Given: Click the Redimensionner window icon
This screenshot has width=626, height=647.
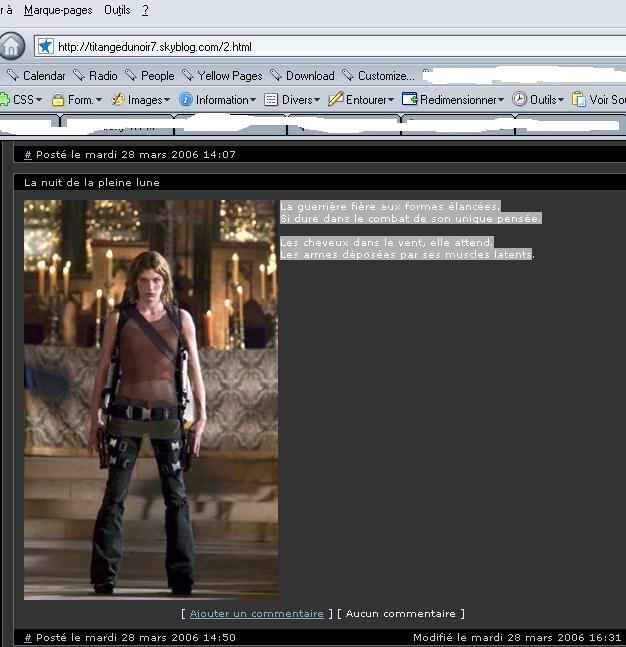Looking at the screenshot, I should (x=410, y=99).
